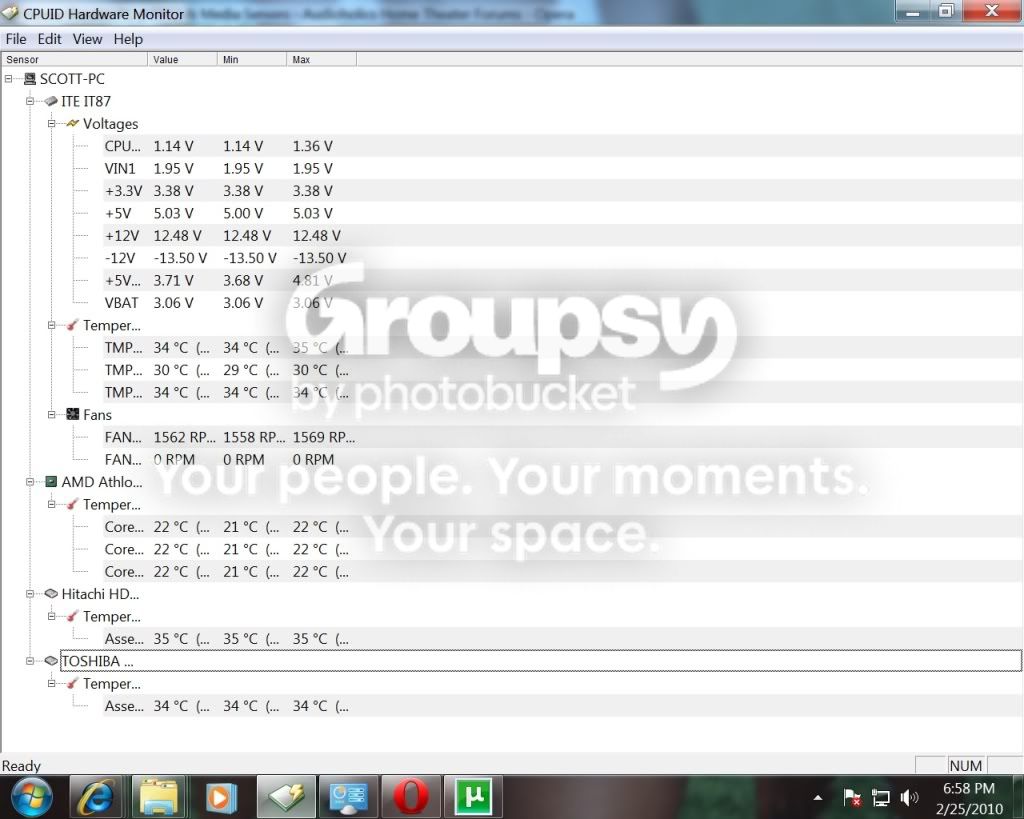
Task: Click the TOSHIBA Temperatures thermometer icon
Action: tap(72, 684)
